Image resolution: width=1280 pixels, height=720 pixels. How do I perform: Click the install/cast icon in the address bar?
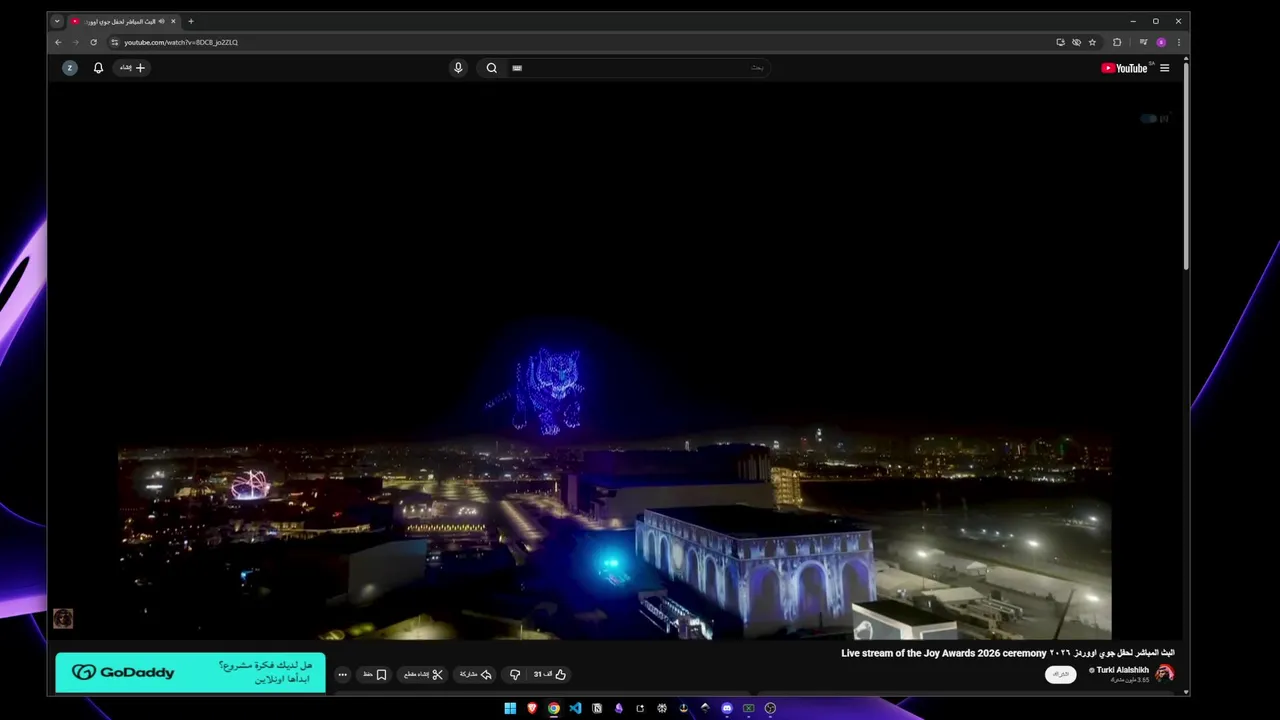pyautogui.click(x=1060, y=42)
